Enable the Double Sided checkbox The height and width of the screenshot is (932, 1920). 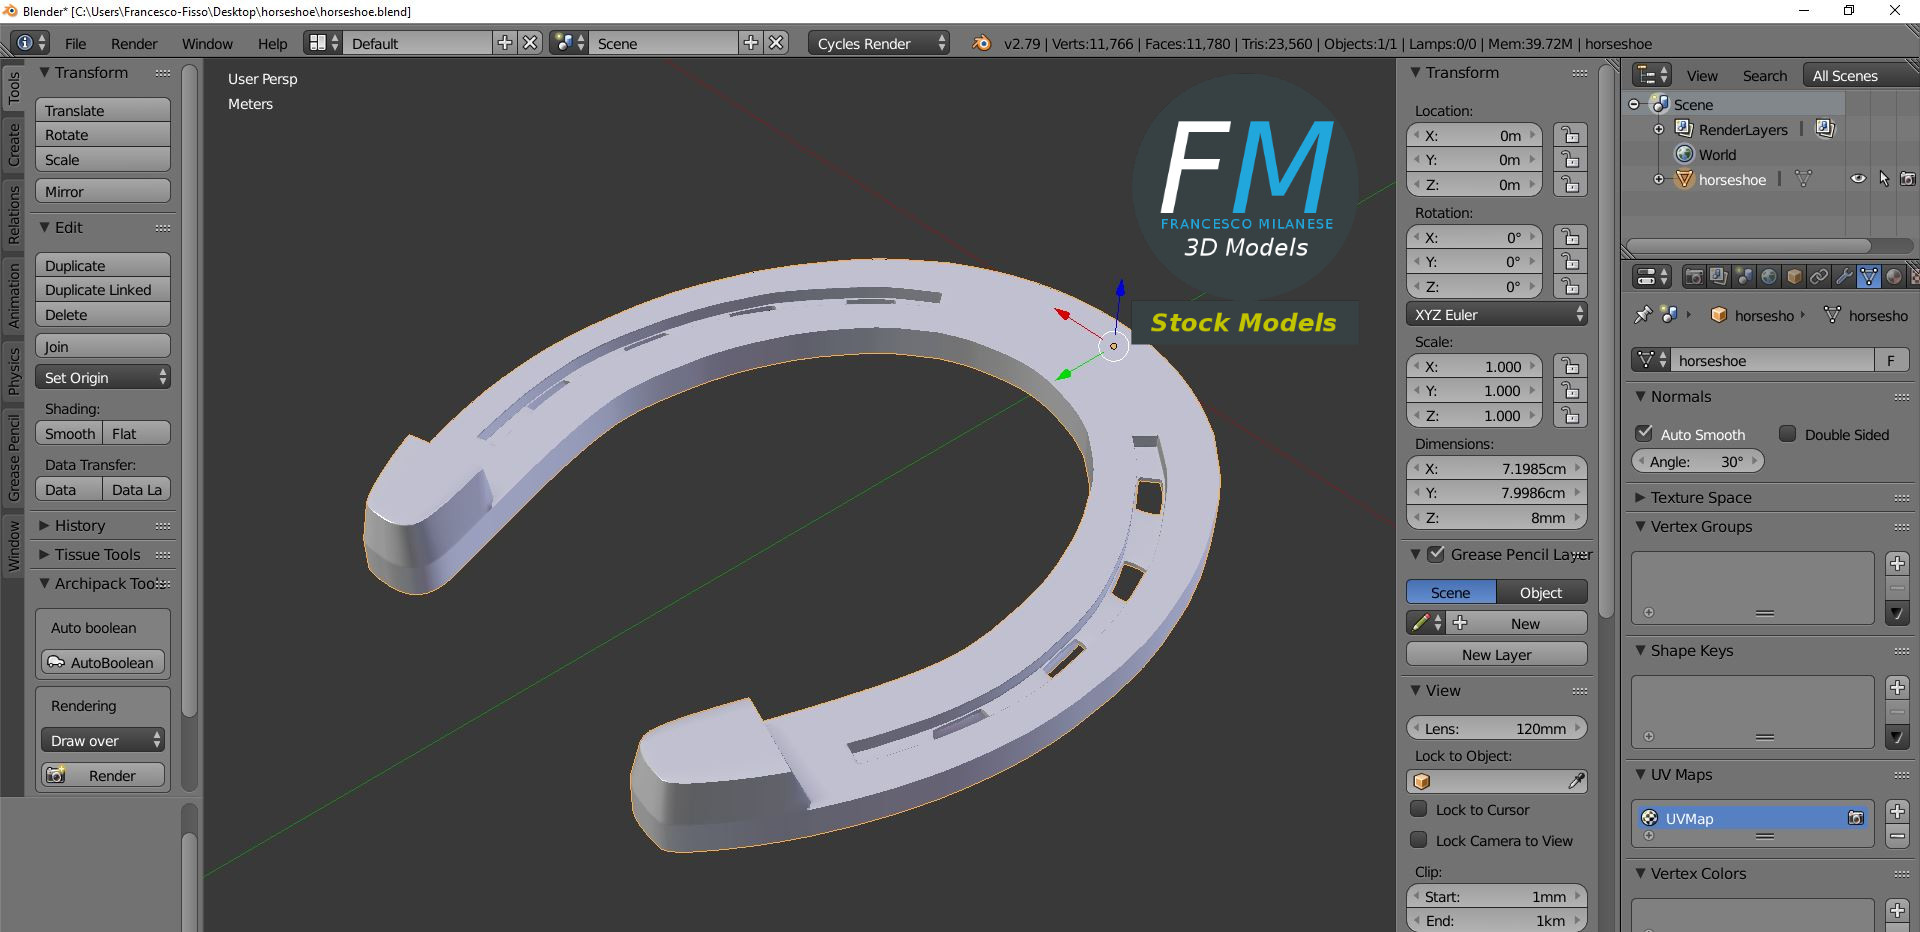point(1788,433)
